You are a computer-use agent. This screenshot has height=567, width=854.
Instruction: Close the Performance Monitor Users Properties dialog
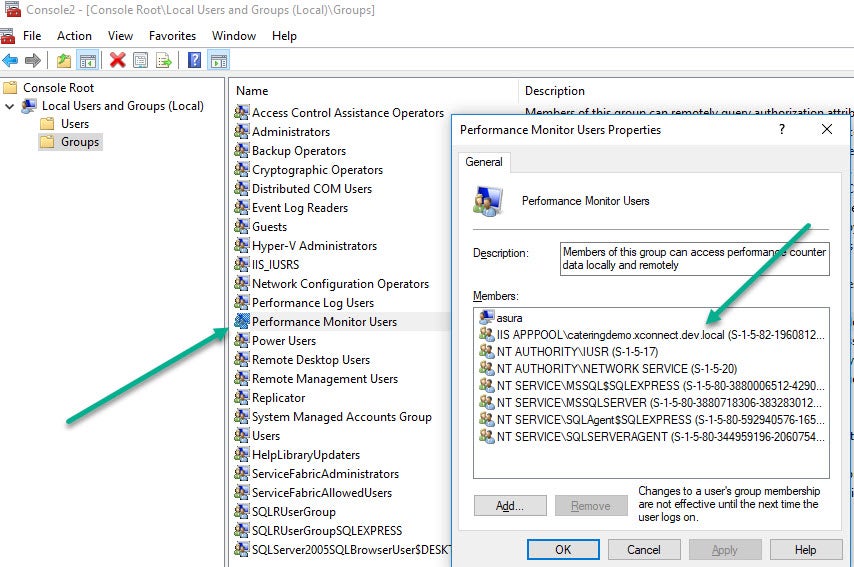click(827, 129)
